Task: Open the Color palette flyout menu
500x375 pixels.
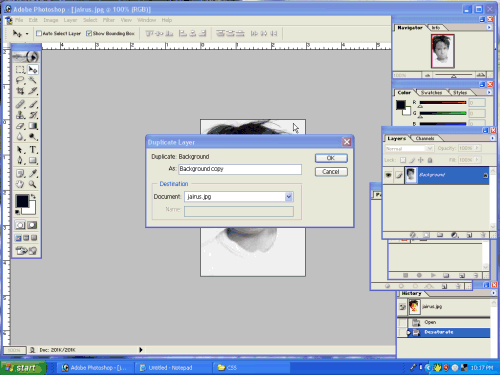Action: coord(489,92)
